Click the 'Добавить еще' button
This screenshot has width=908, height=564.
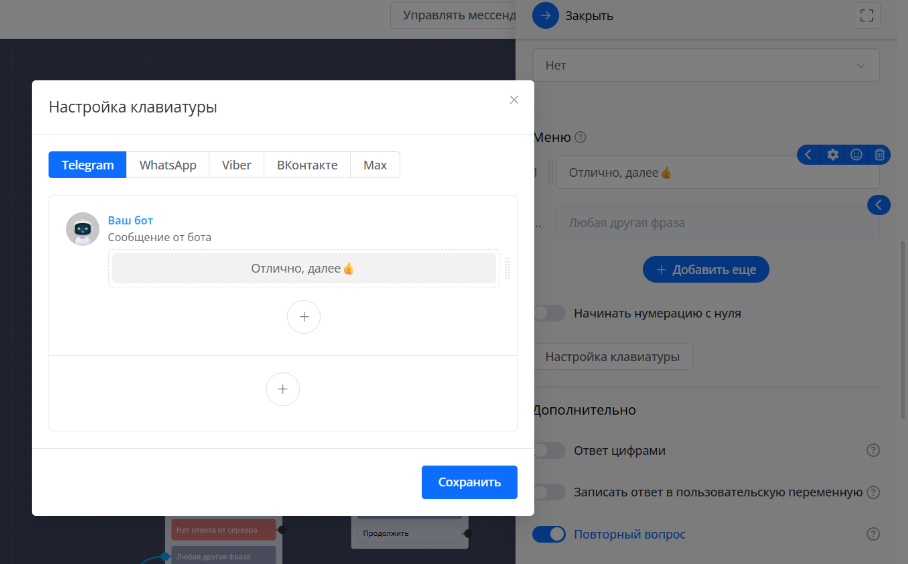(x=705, y=269)
